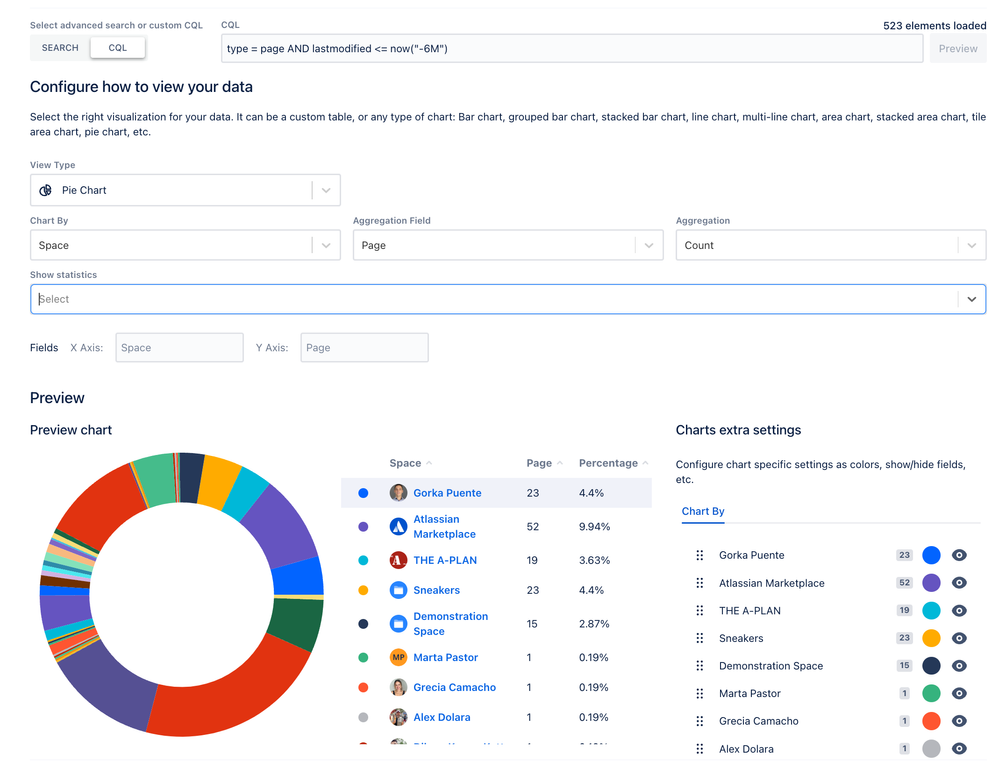Click Sneakers space icon in table

pos(398,590)
